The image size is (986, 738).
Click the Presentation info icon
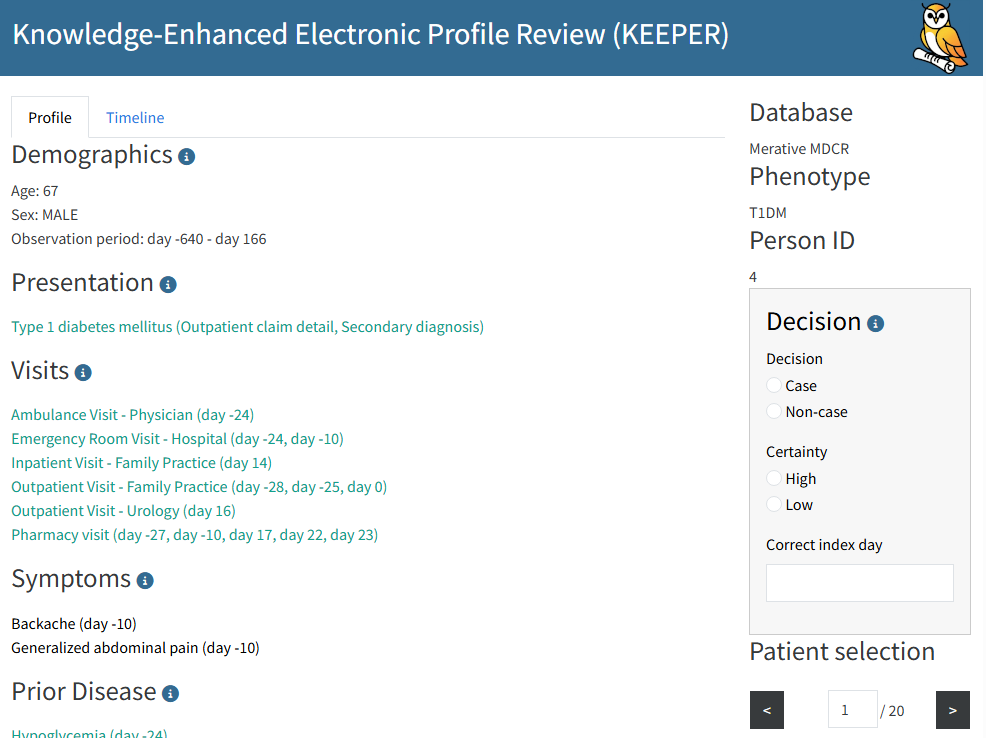168,285
